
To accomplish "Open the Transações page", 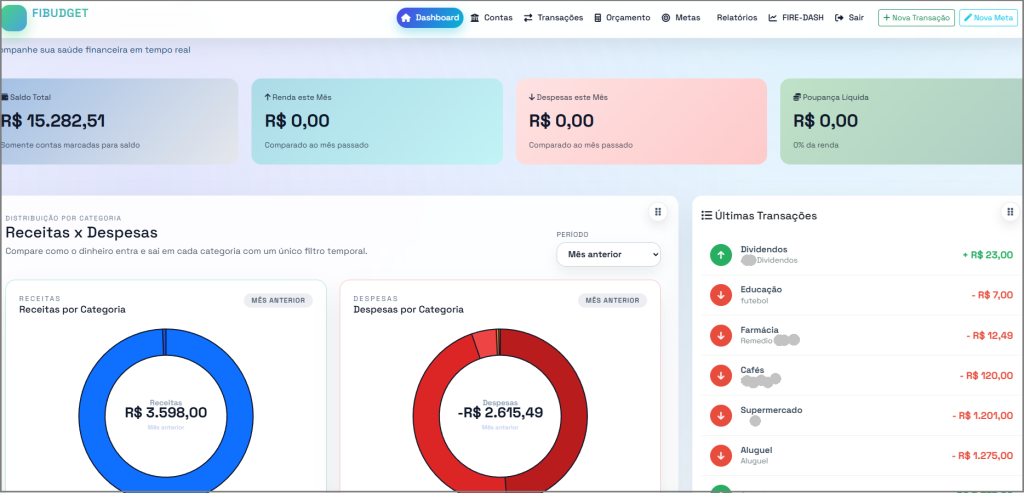I will pos(553,18).
